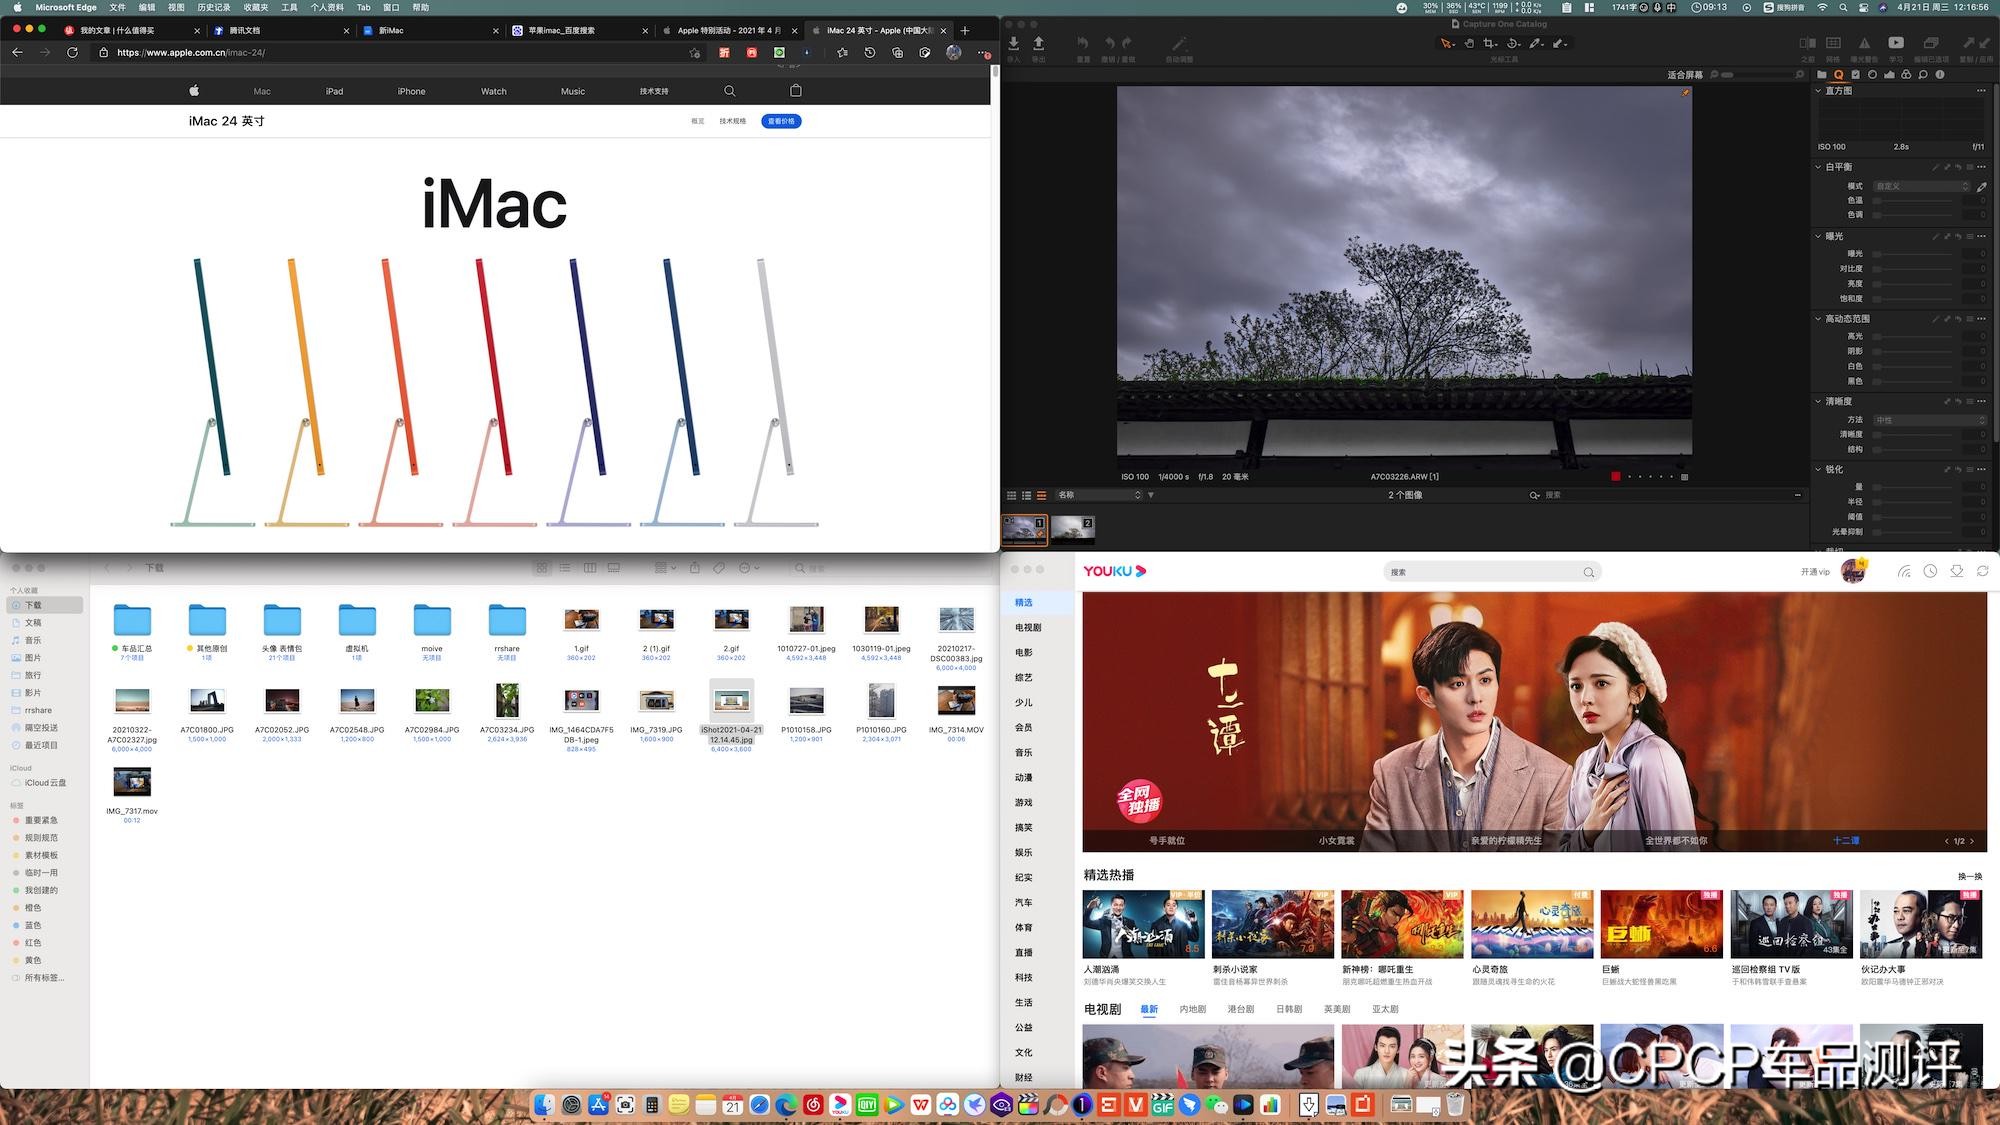Image resolution: width=2000 pixels, height=1125 pixels.
Task: Switch to the 技术规格 tab on Apple page
Action: (731, 120)
